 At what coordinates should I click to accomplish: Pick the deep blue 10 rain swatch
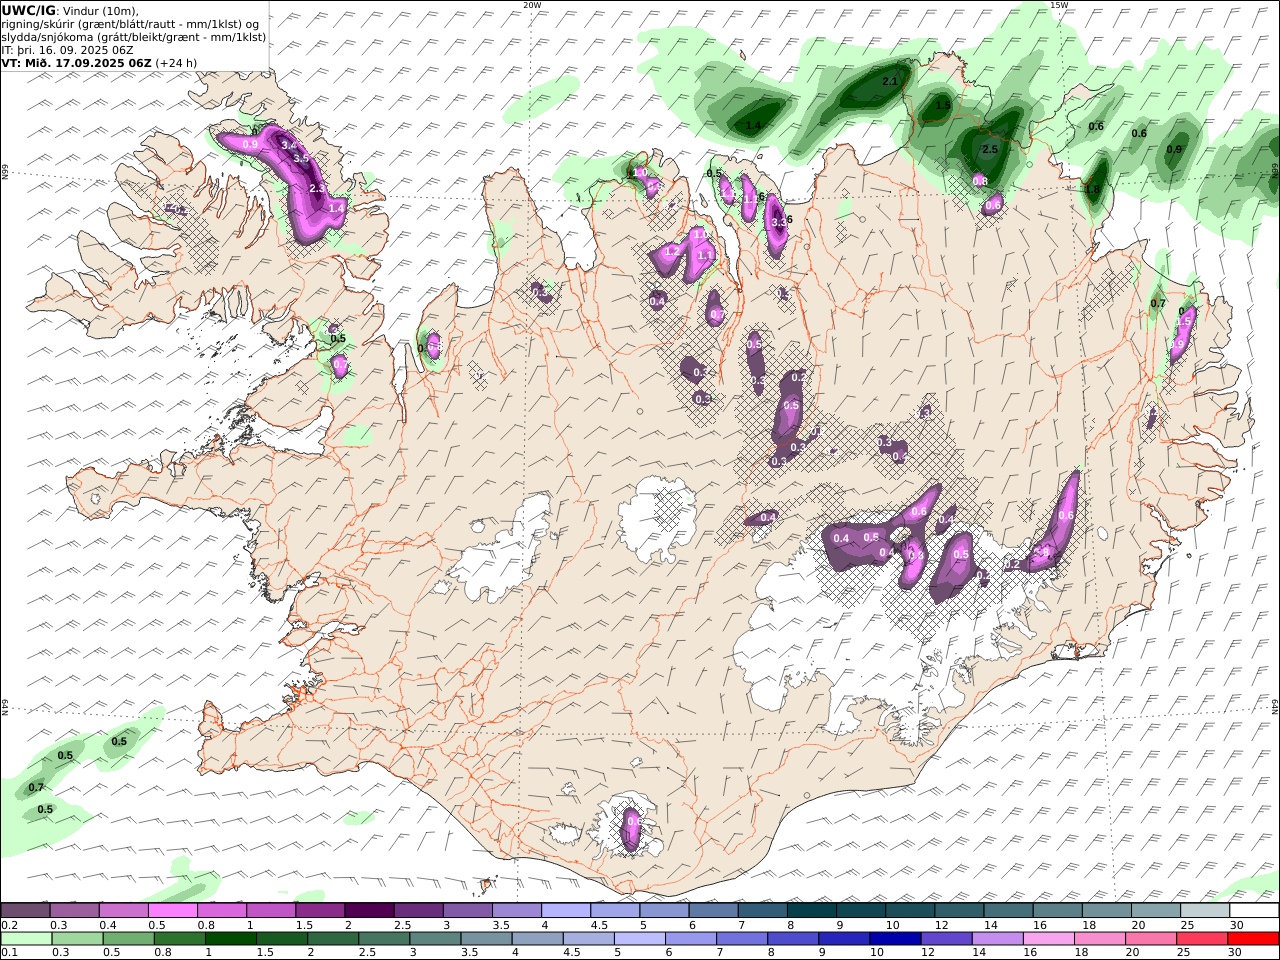point(895,939)
